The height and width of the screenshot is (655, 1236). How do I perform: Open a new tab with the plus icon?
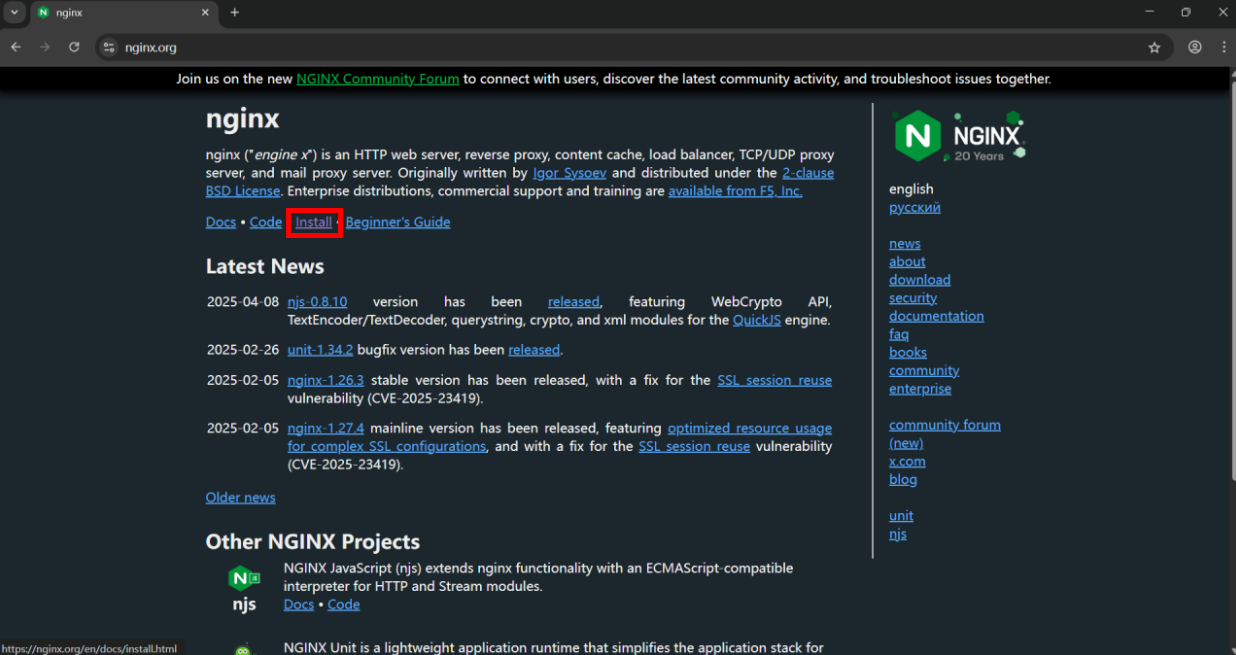(x=235, y=13)
